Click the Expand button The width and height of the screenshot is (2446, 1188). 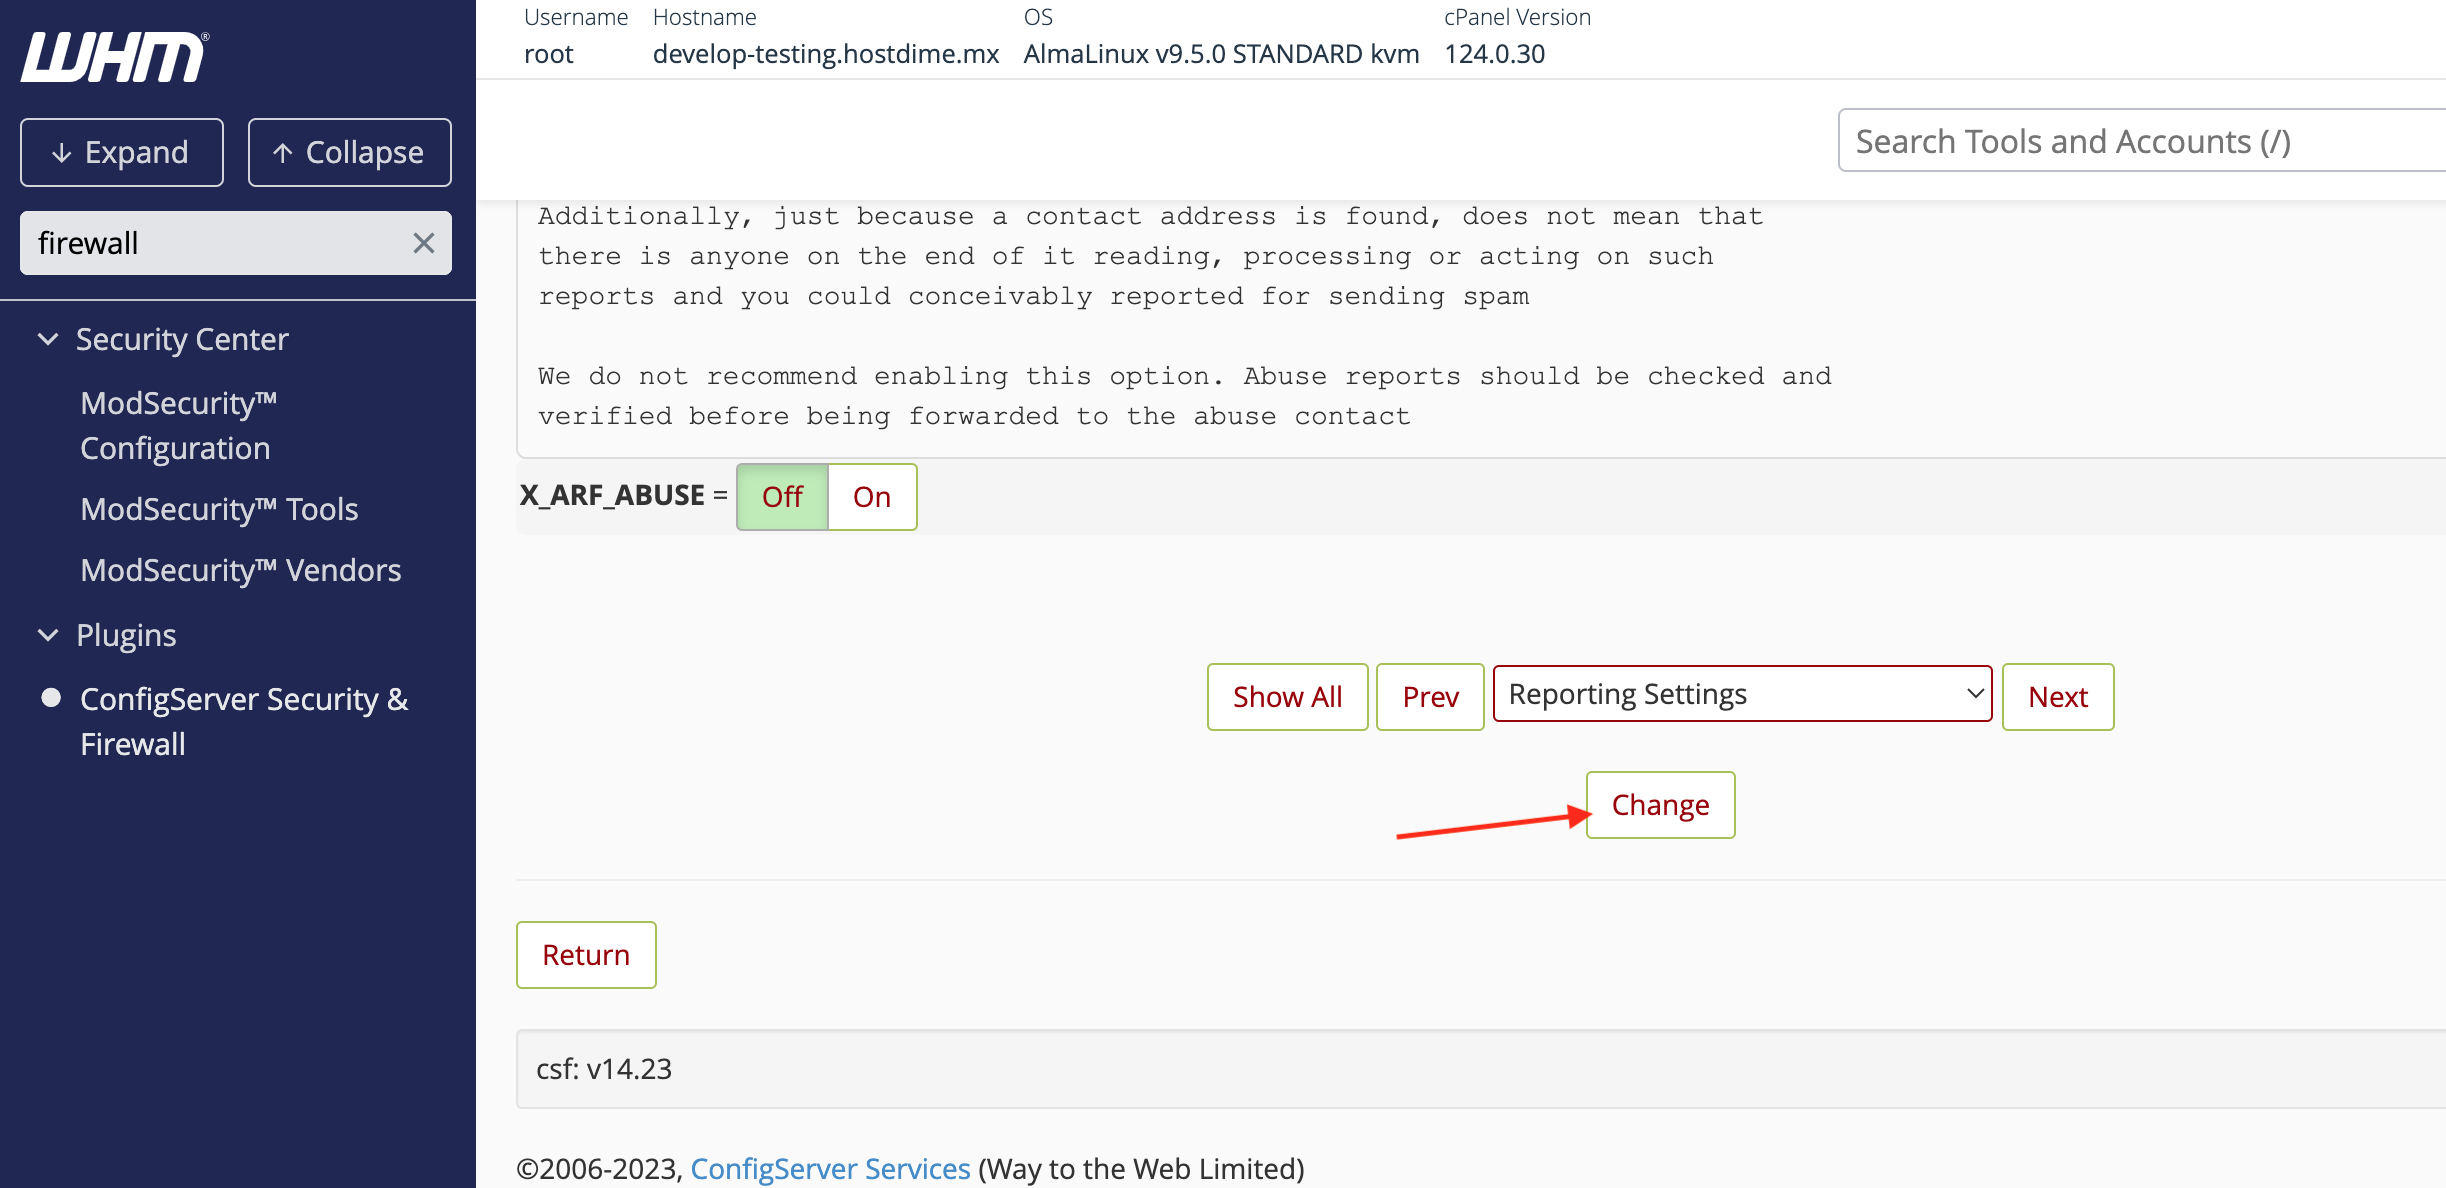122,152
